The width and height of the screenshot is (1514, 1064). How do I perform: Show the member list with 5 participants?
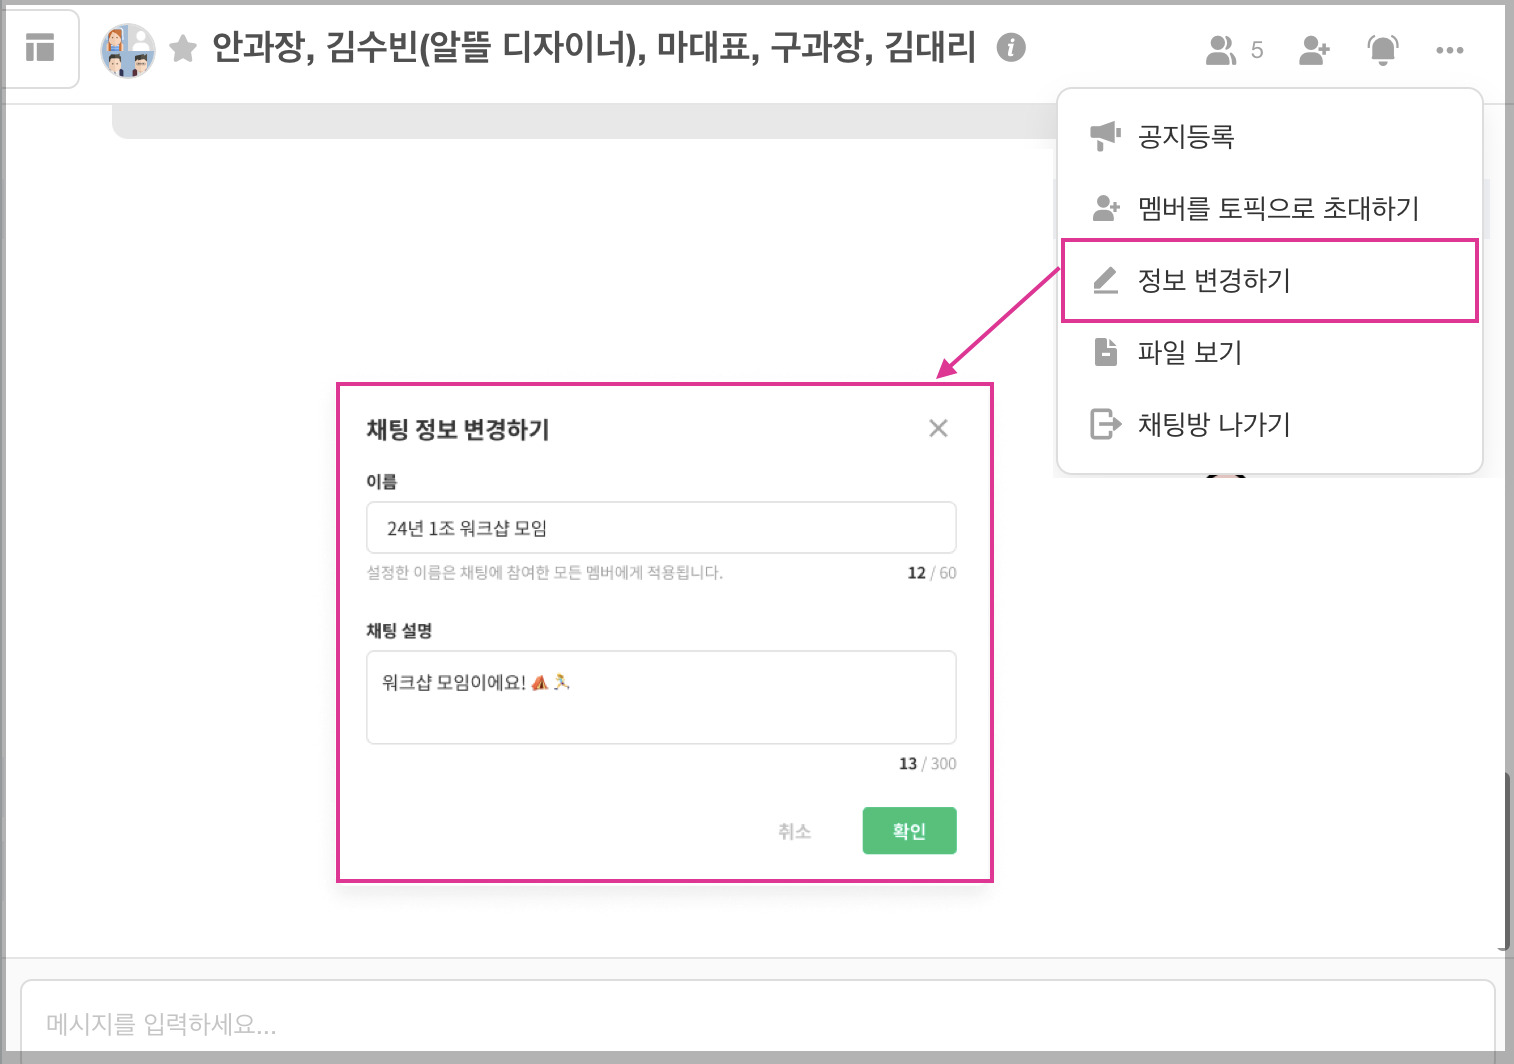1234,50
